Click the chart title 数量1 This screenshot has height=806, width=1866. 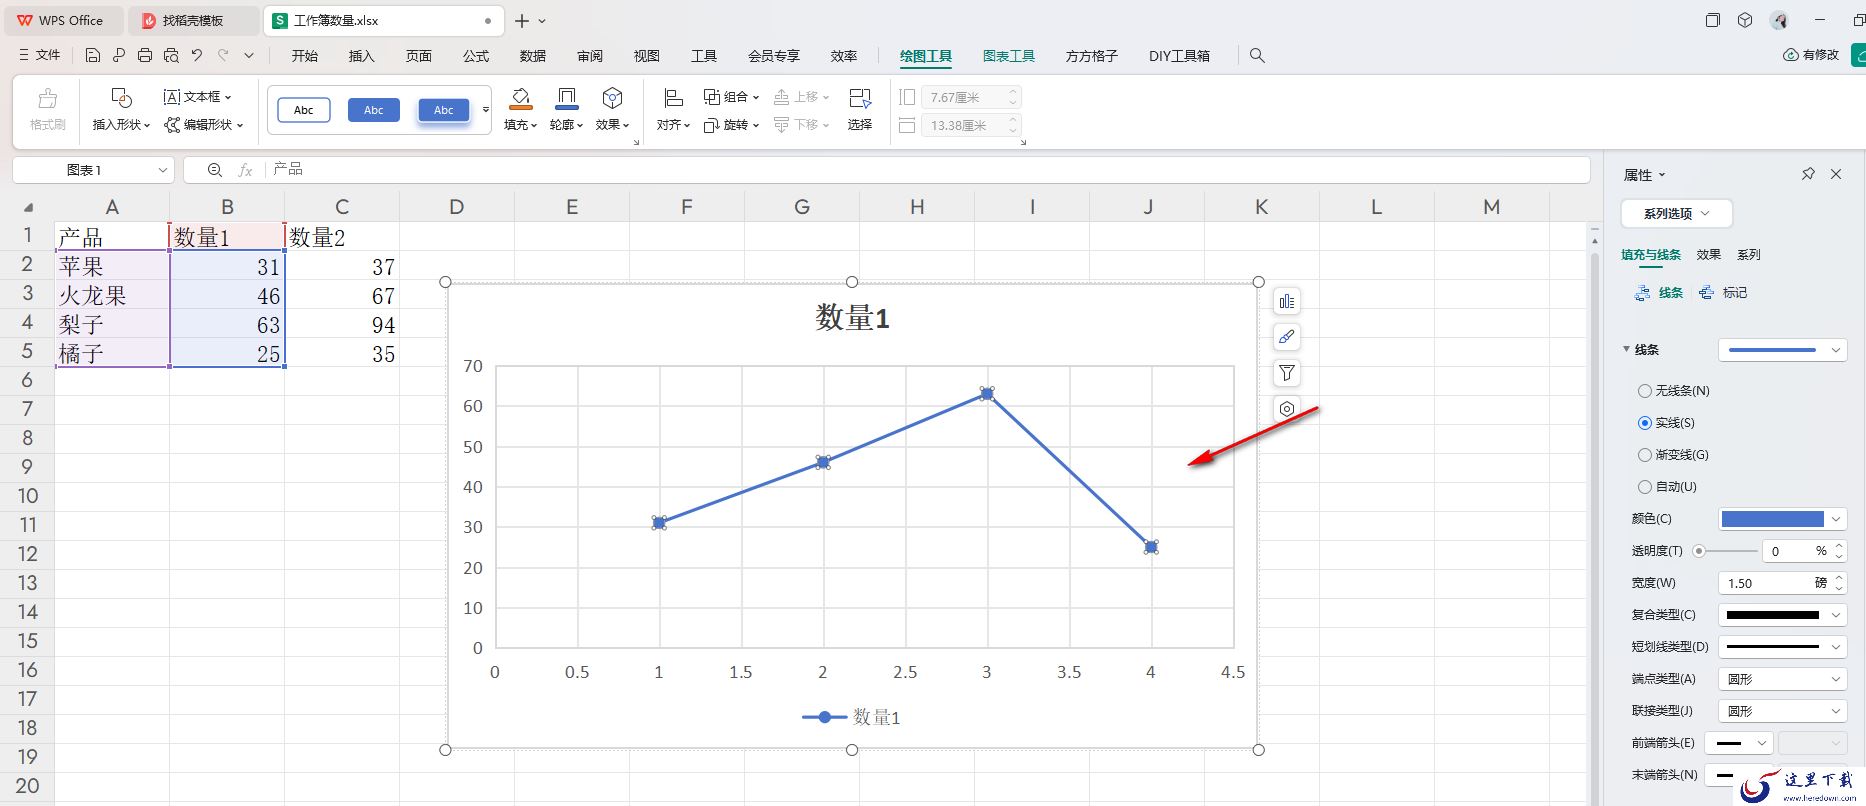point(852,318)
